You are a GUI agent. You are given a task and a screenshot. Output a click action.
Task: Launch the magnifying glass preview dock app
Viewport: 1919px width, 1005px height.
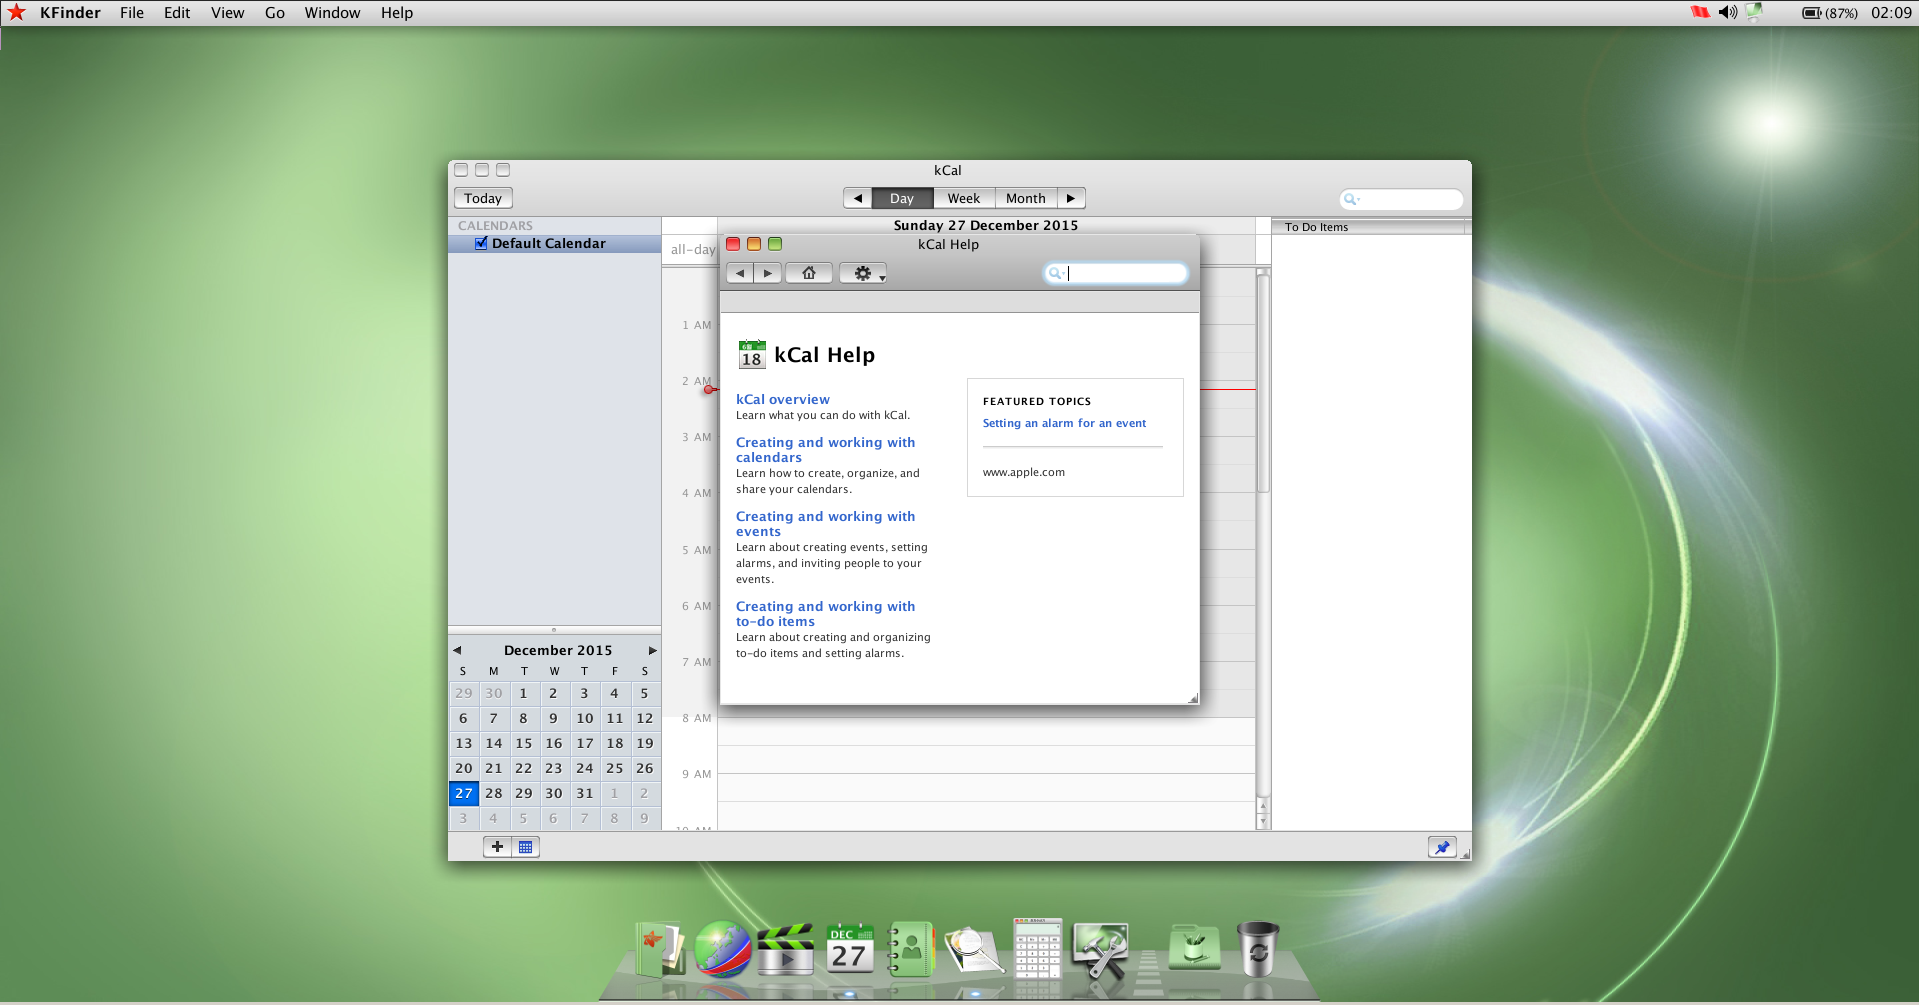[x=973, y=950]
